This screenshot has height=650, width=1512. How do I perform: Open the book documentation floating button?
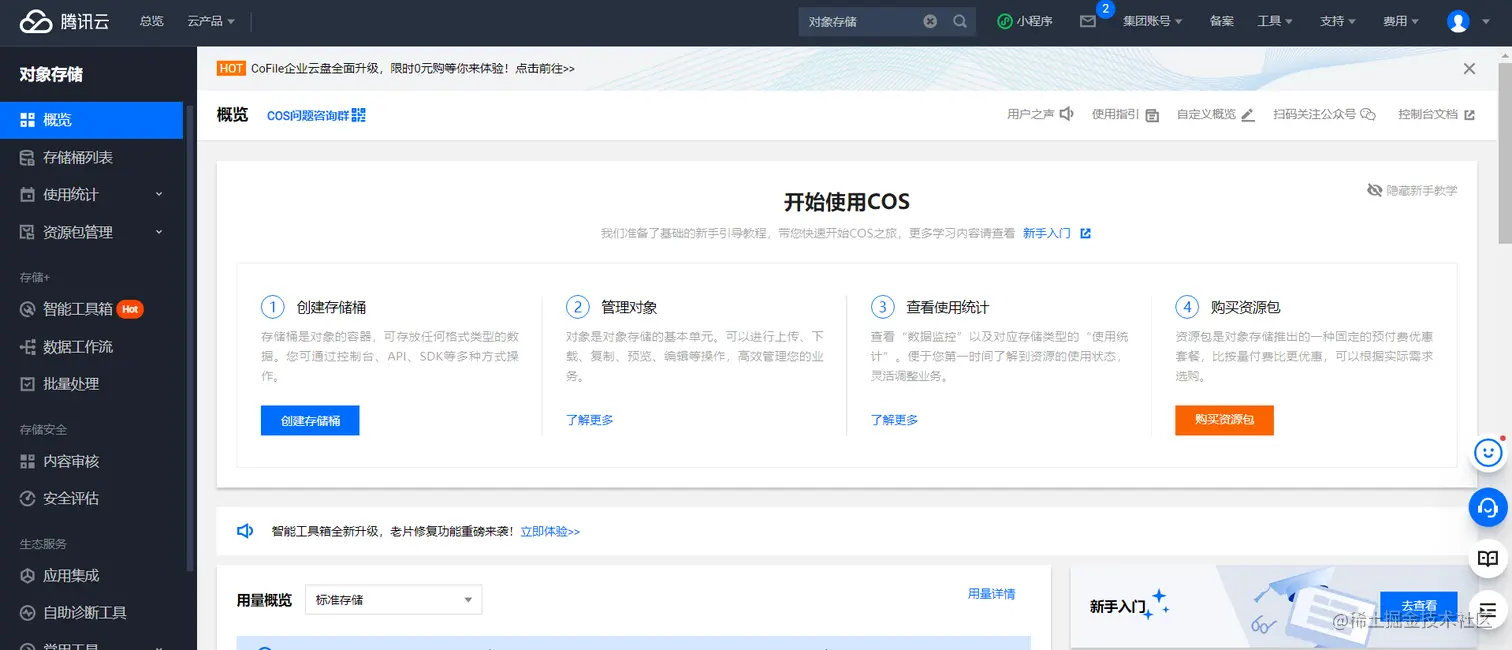(x=1489, y=559)
